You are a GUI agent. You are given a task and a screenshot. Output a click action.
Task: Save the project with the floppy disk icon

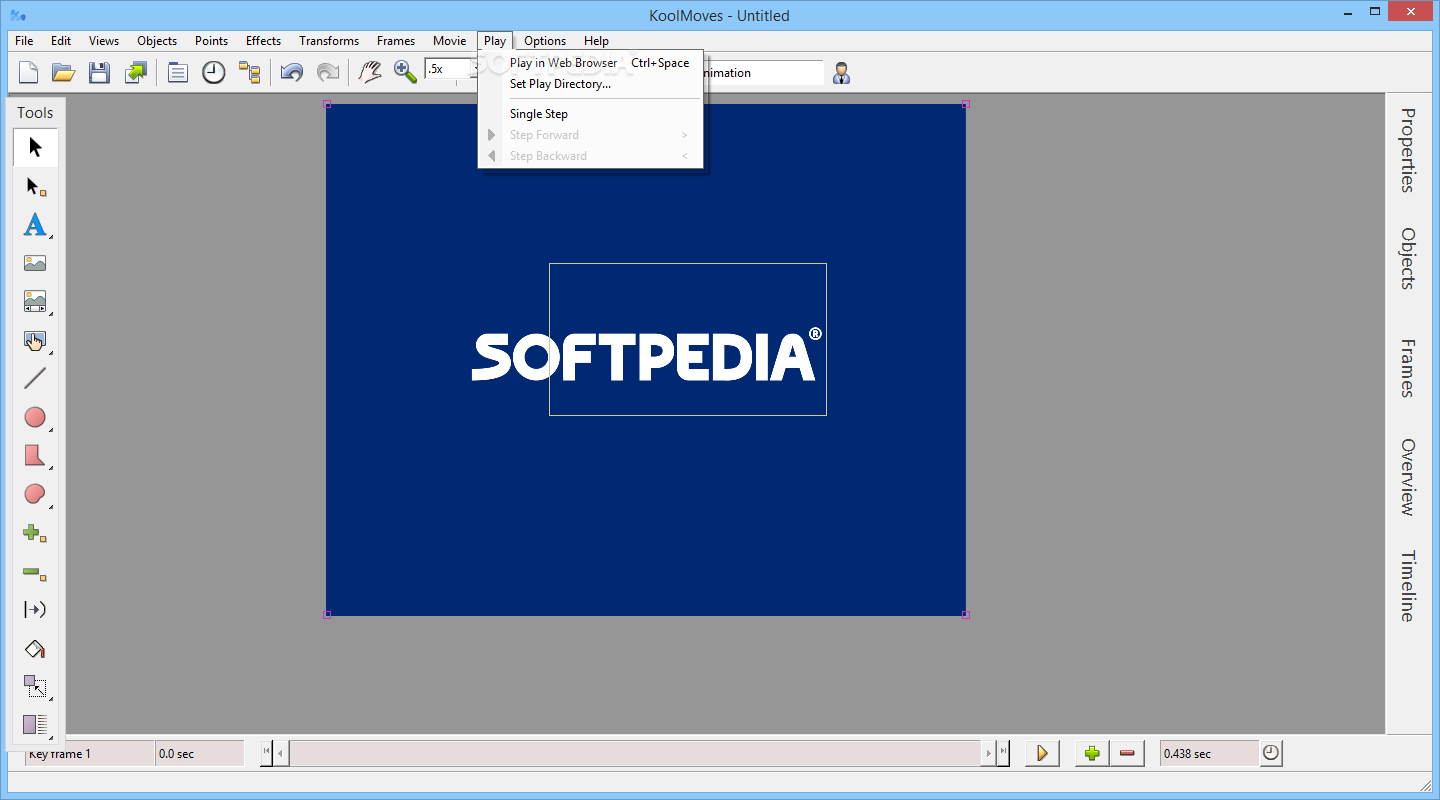tap(99, 72)
